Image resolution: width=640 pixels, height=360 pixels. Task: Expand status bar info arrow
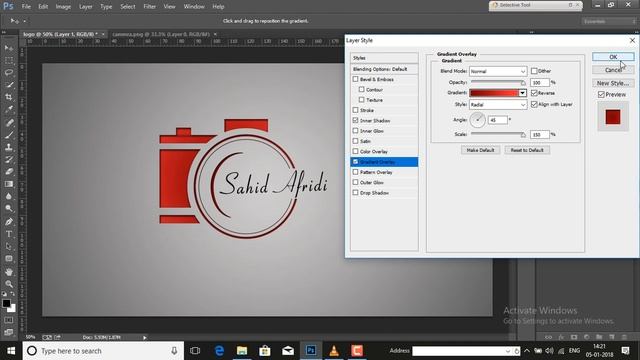[144, 338]
